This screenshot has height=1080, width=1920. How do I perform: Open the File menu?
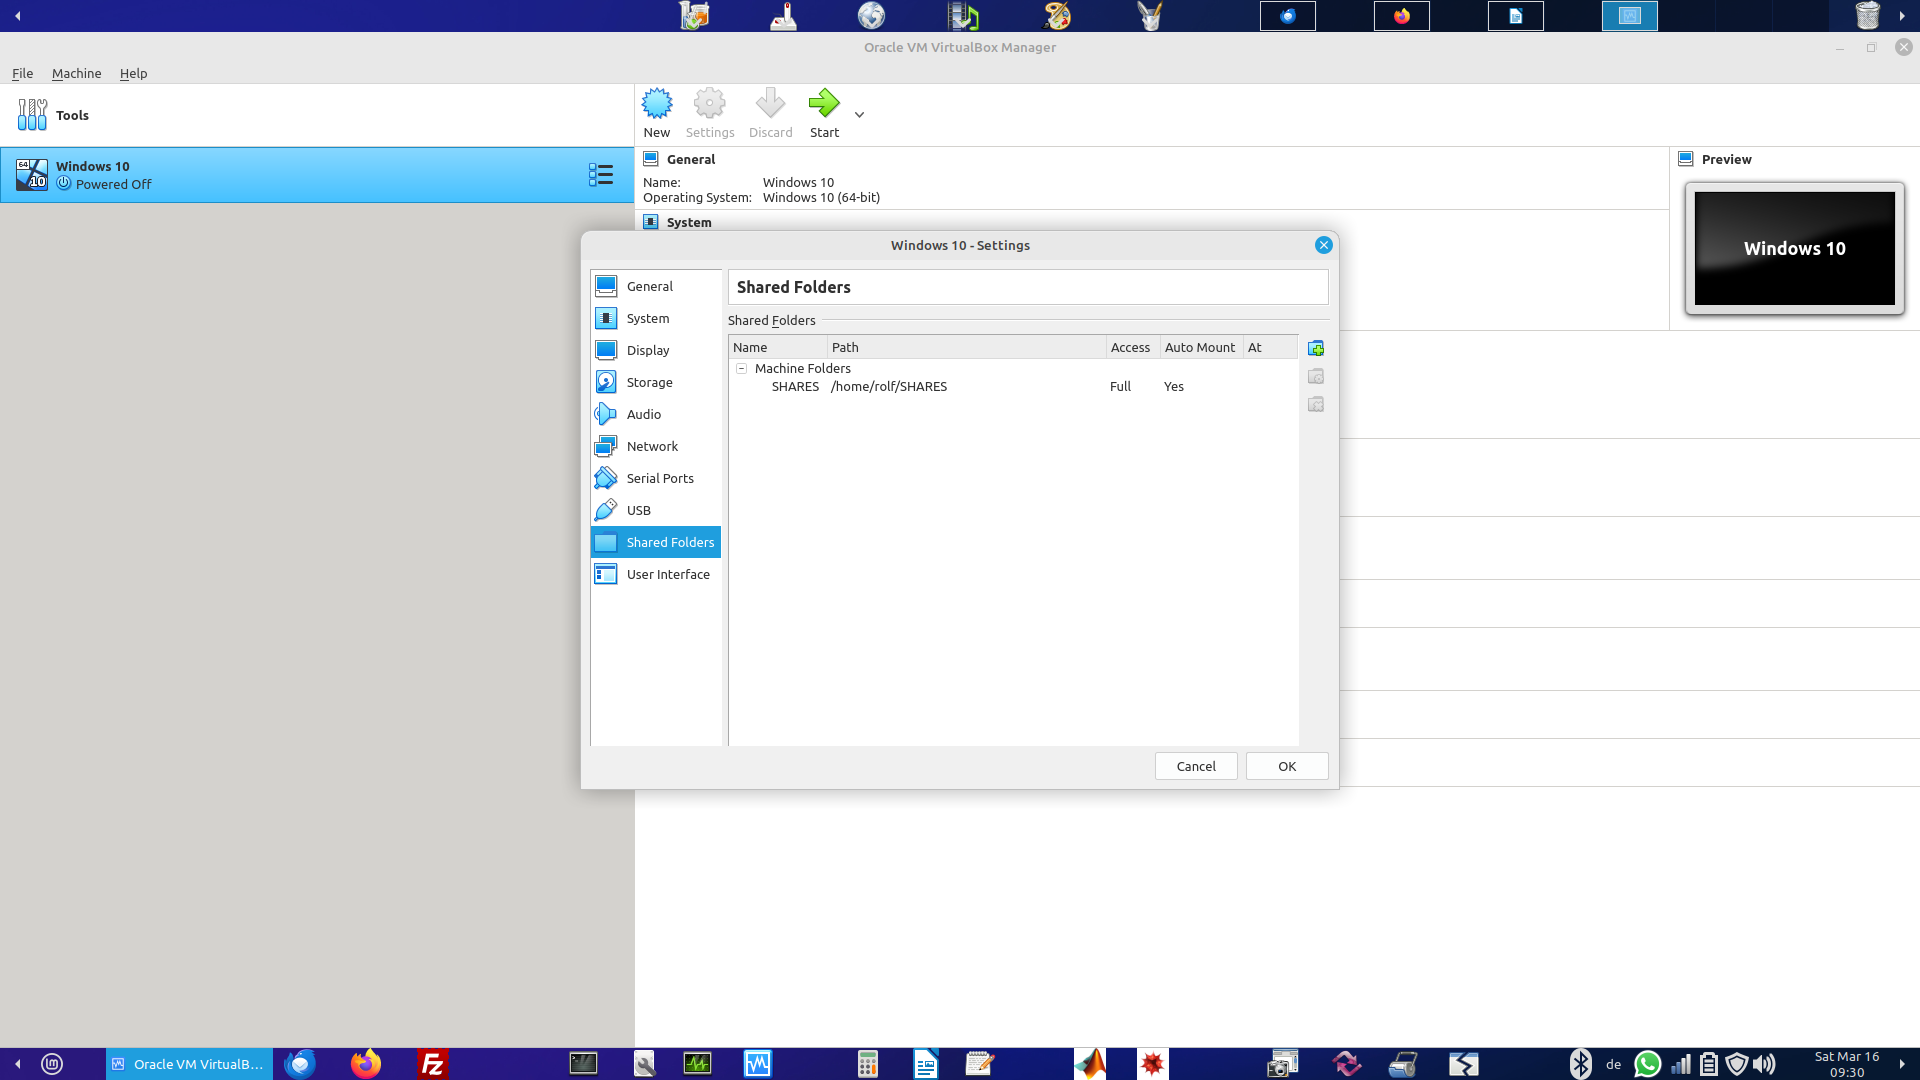22,73
